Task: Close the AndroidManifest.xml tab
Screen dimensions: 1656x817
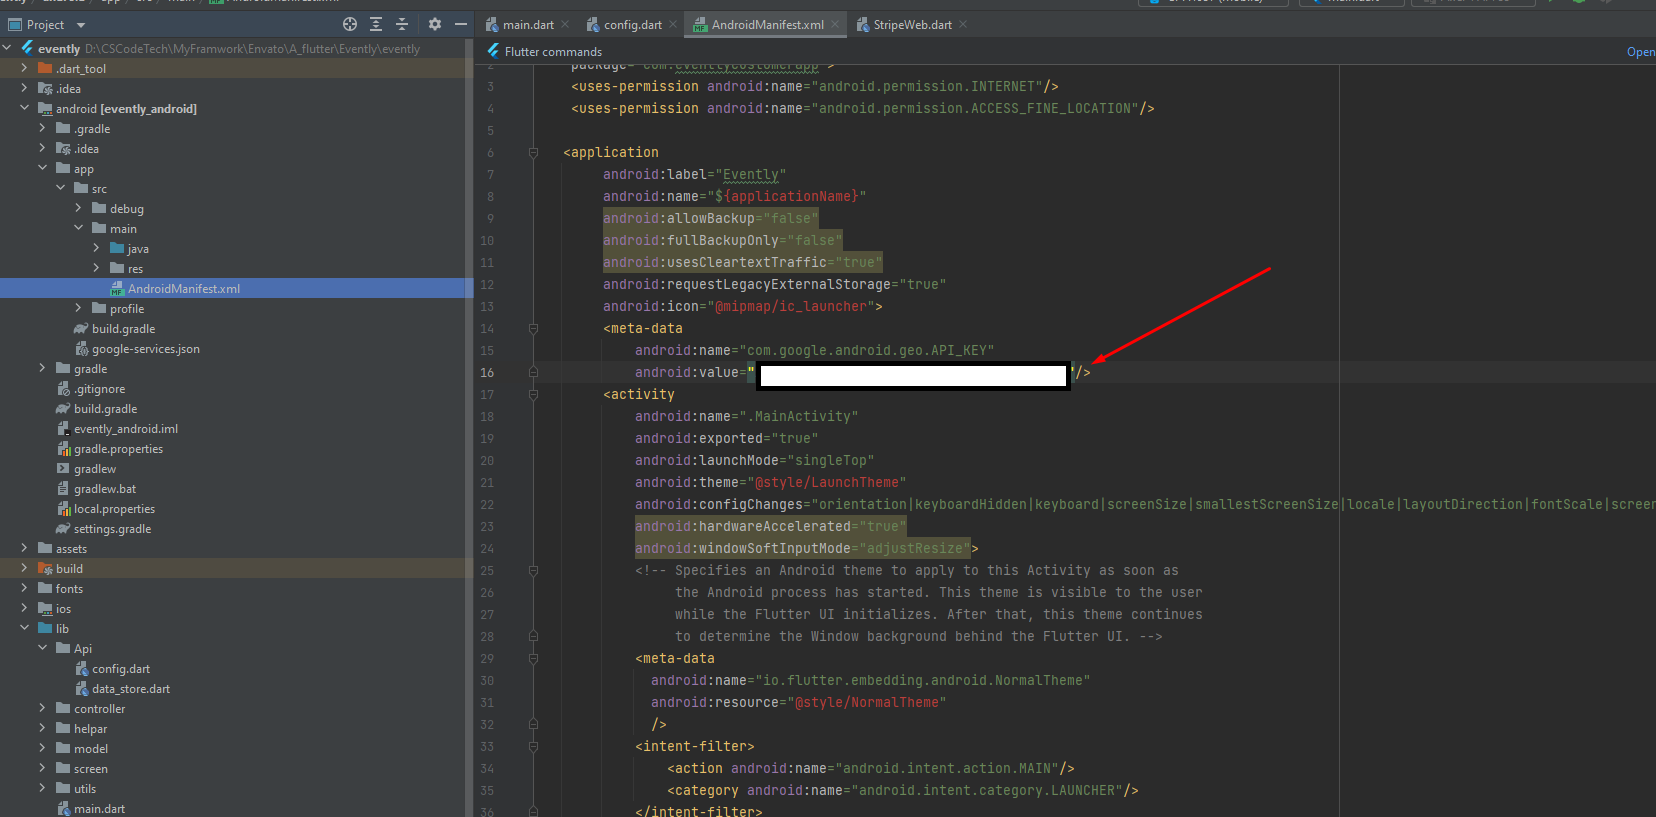Action: coord(836,25)
